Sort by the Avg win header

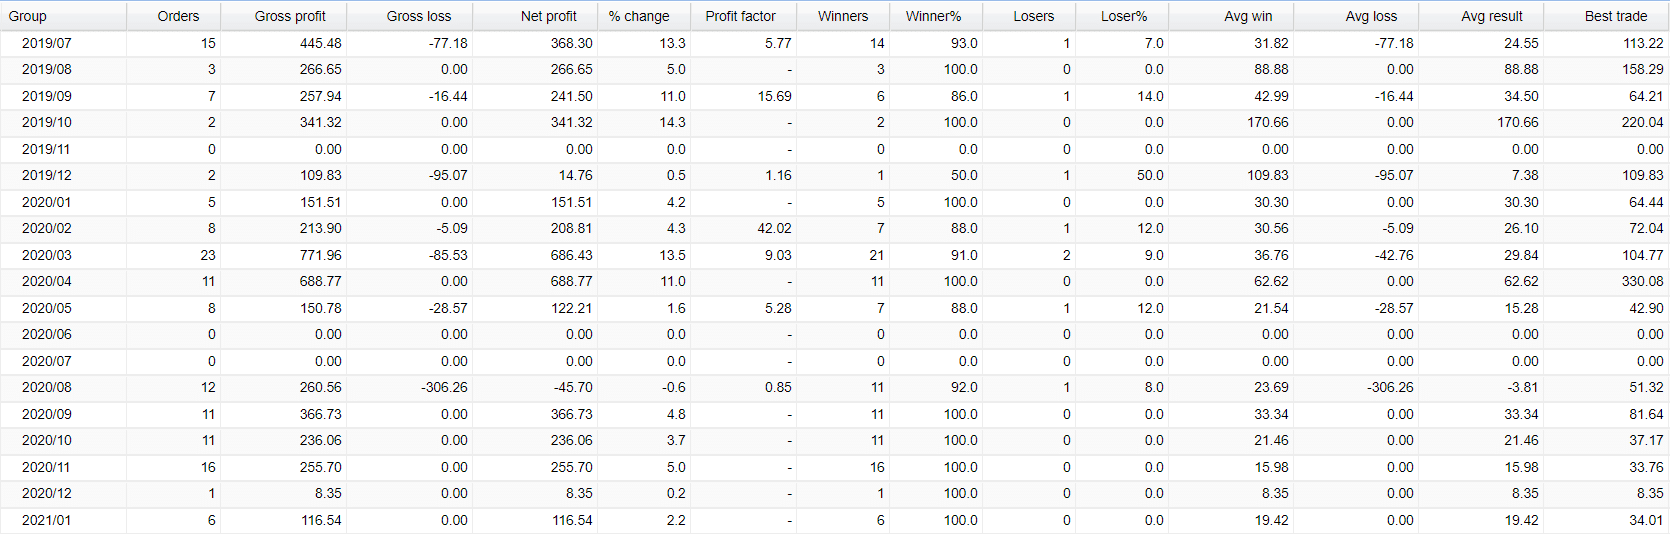coord(1231,16)
